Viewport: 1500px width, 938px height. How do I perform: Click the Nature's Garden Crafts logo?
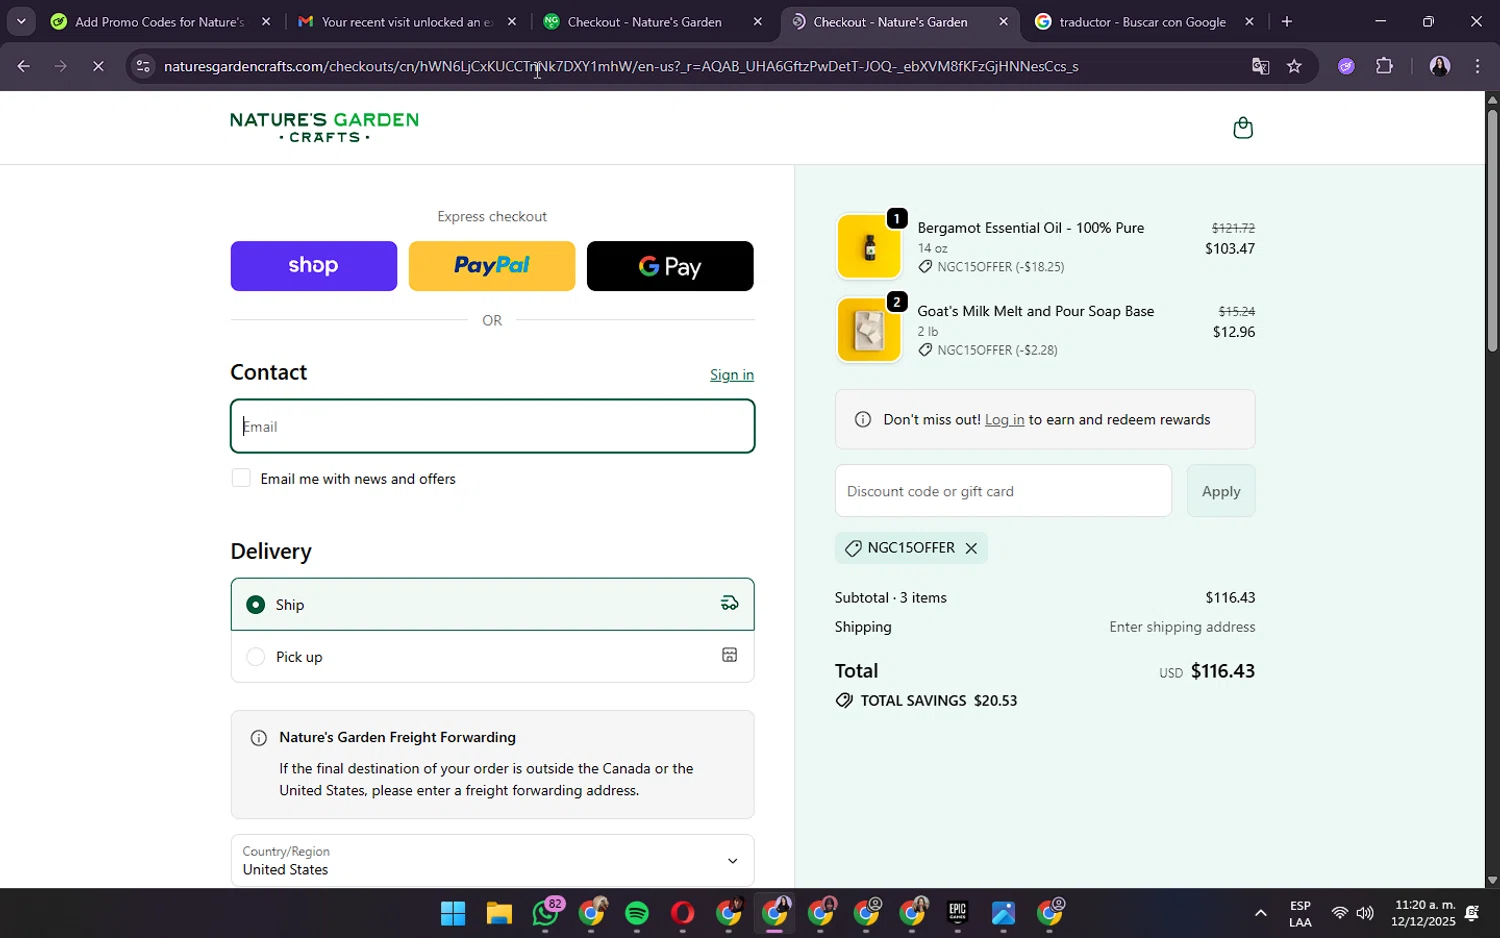click(x=324, y=127)
